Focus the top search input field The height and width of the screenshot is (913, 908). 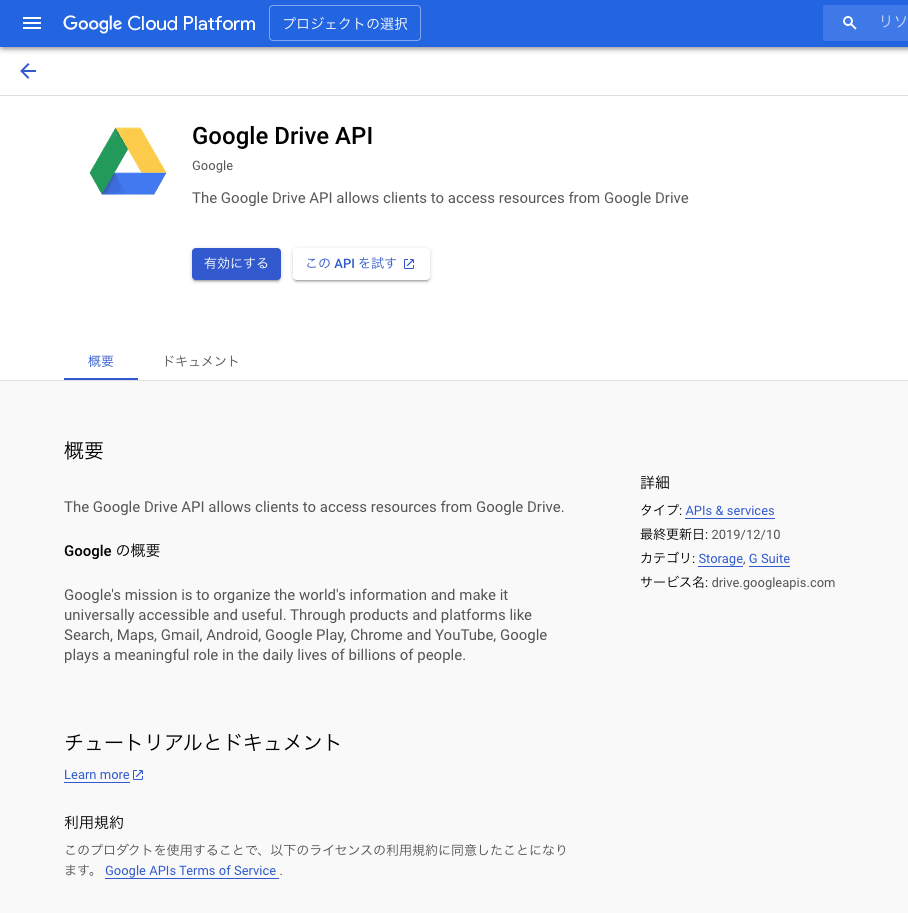click(x=890, y=23)
